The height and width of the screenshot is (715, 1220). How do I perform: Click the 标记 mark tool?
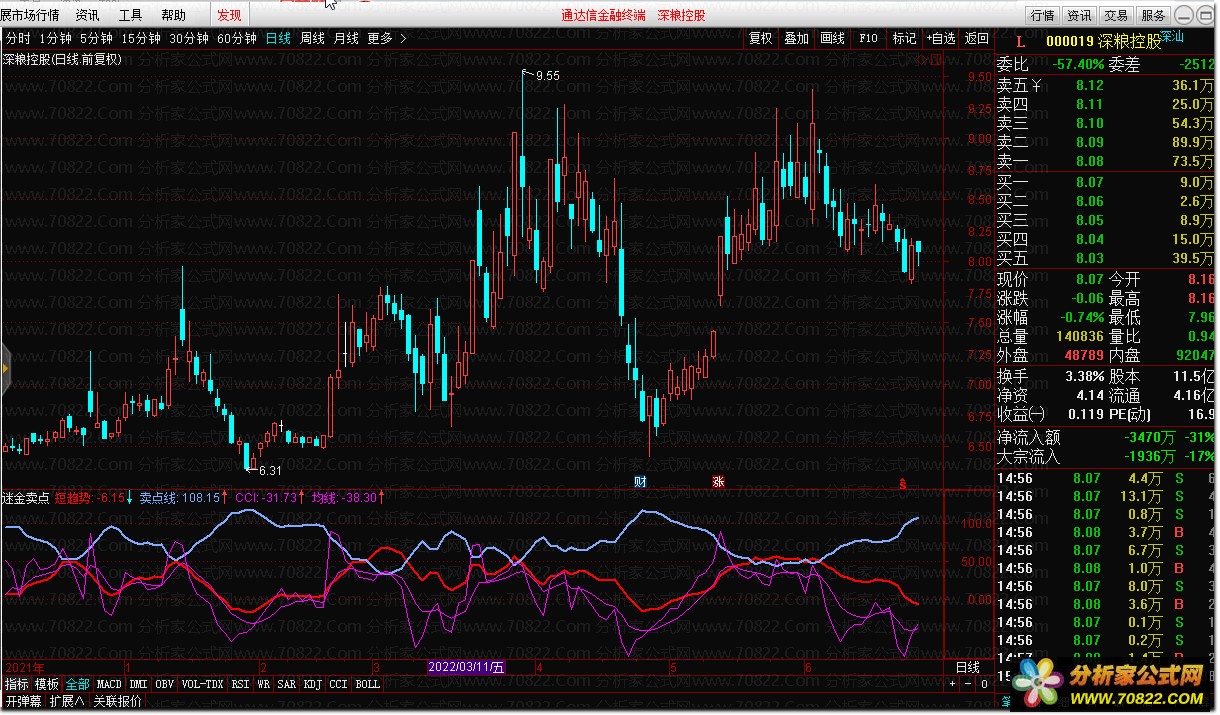coord(904,38)
